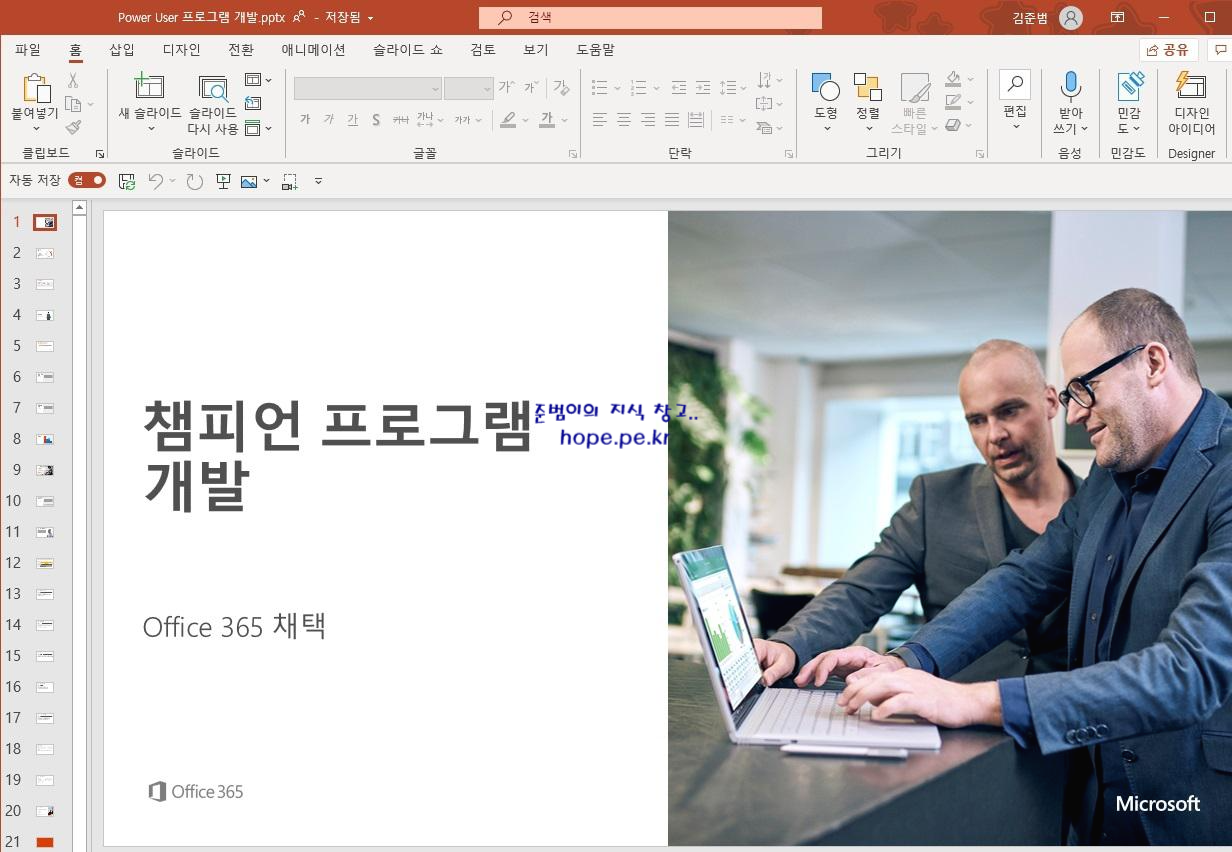
Task: Click the Cut scissors icon
Action: tap(73, 81)
